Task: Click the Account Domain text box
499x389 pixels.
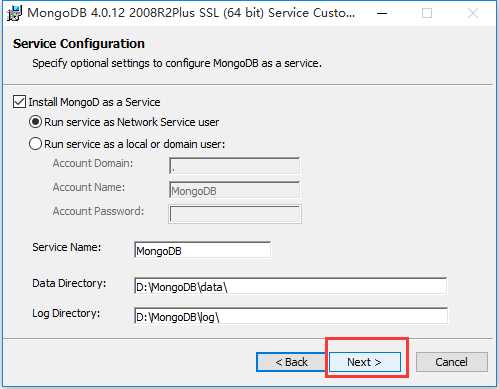Action: tap(235, 166)
